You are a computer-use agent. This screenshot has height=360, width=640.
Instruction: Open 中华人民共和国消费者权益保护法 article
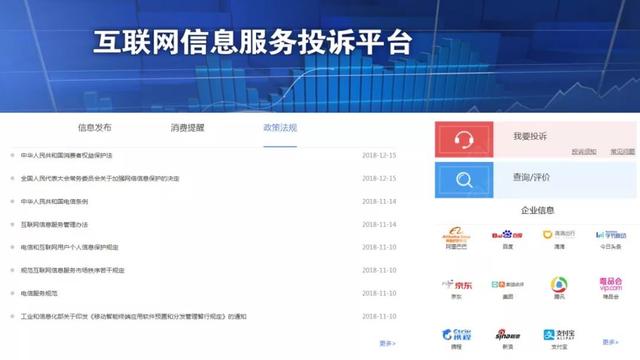coord(67,156)
